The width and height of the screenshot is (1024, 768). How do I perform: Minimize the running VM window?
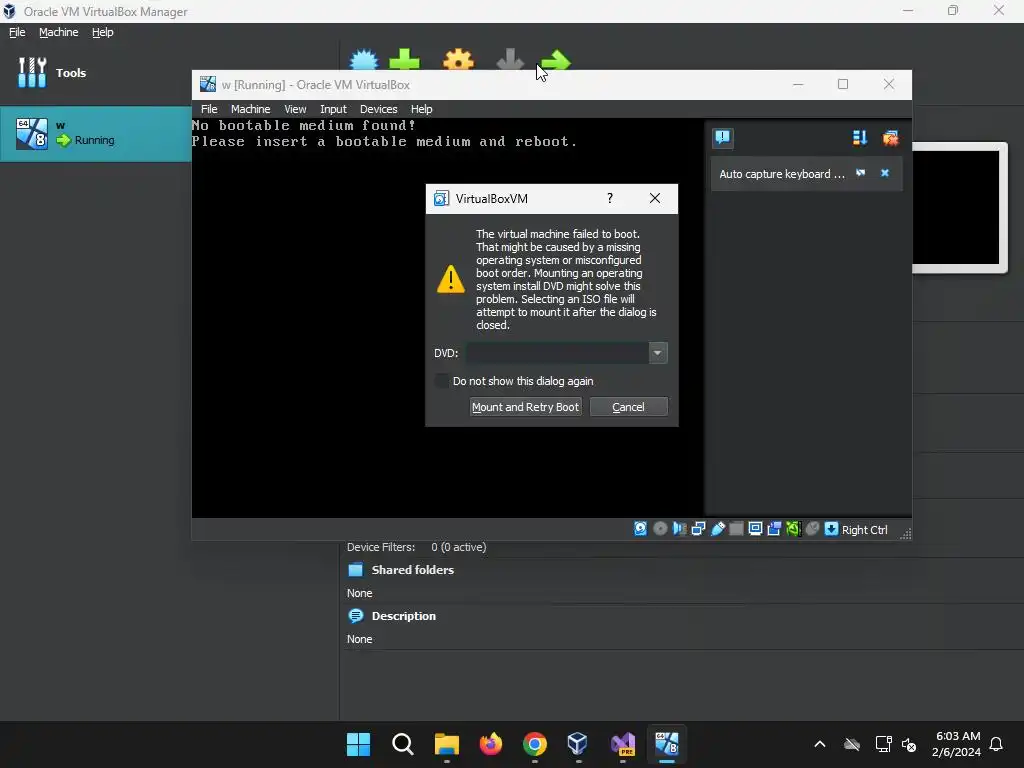[x=798, y=84]
